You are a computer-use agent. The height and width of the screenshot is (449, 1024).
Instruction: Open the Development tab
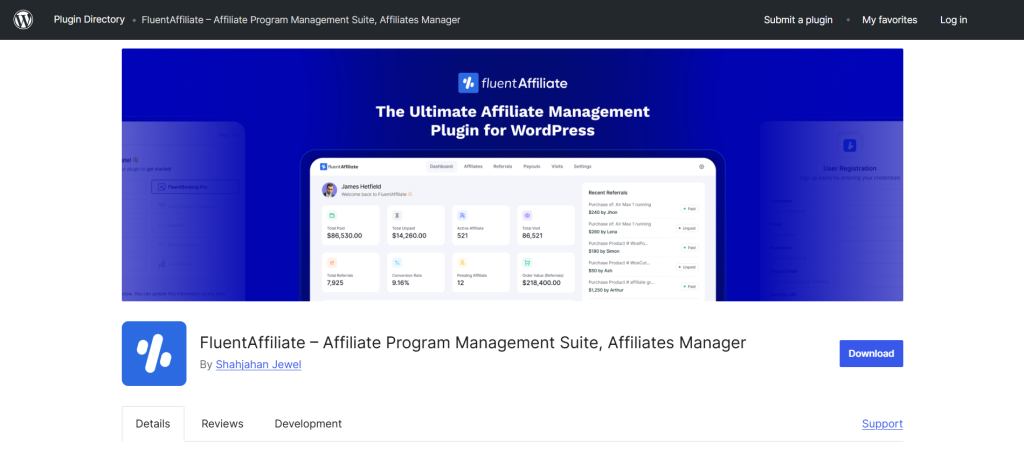click(308, 424)
